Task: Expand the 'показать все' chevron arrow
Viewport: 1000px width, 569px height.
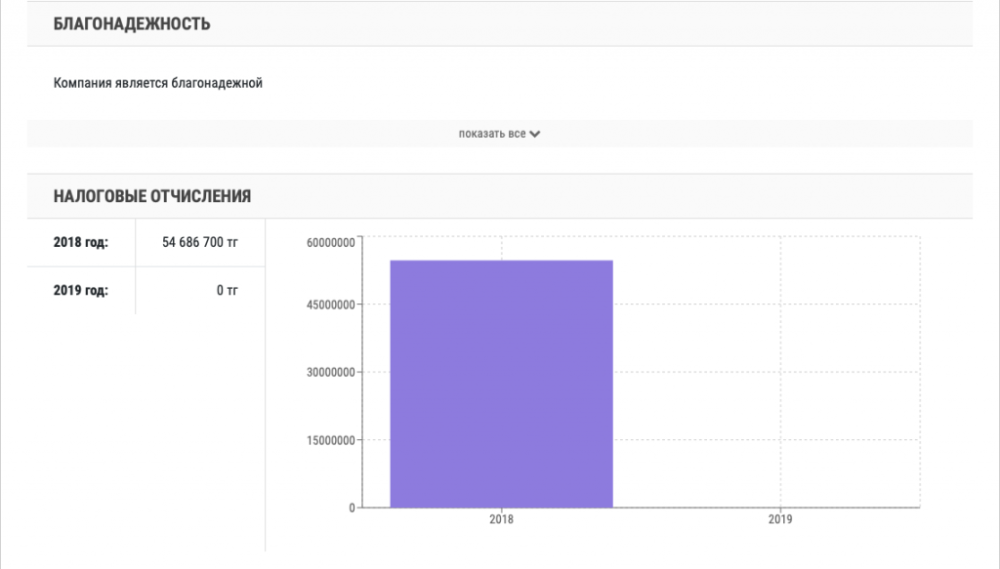Action: pos(535,134)
